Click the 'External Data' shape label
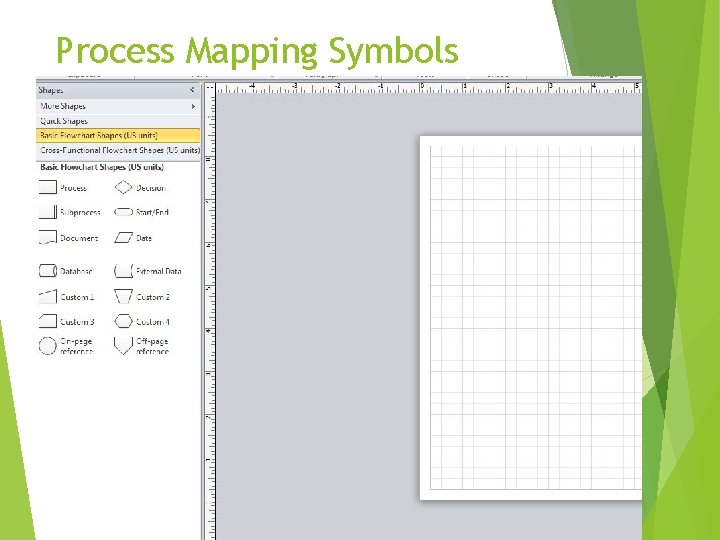 [158, 271]
